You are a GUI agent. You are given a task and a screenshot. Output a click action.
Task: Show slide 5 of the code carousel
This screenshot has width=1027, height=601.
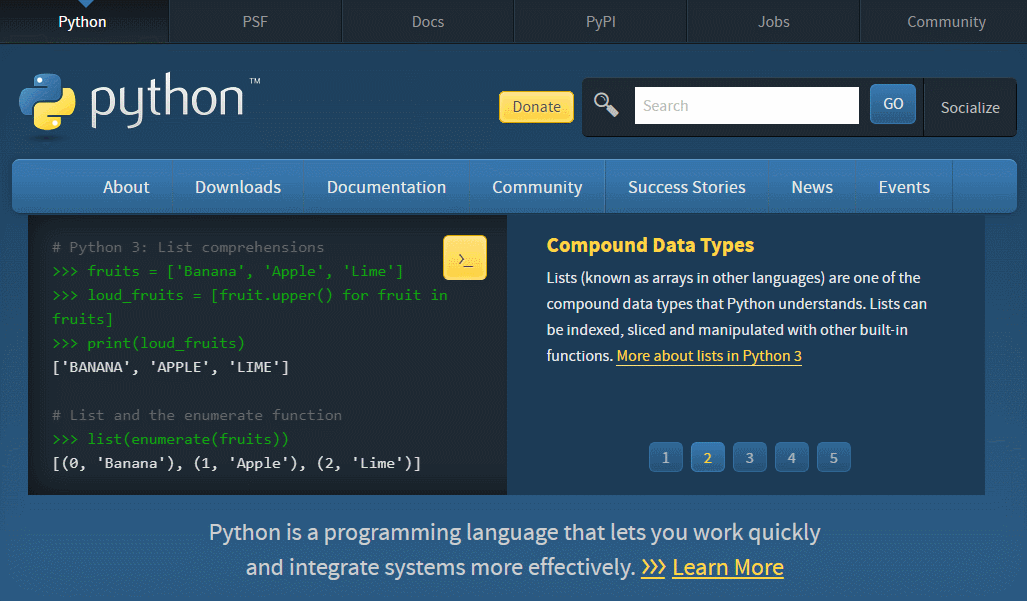[833, 457]
